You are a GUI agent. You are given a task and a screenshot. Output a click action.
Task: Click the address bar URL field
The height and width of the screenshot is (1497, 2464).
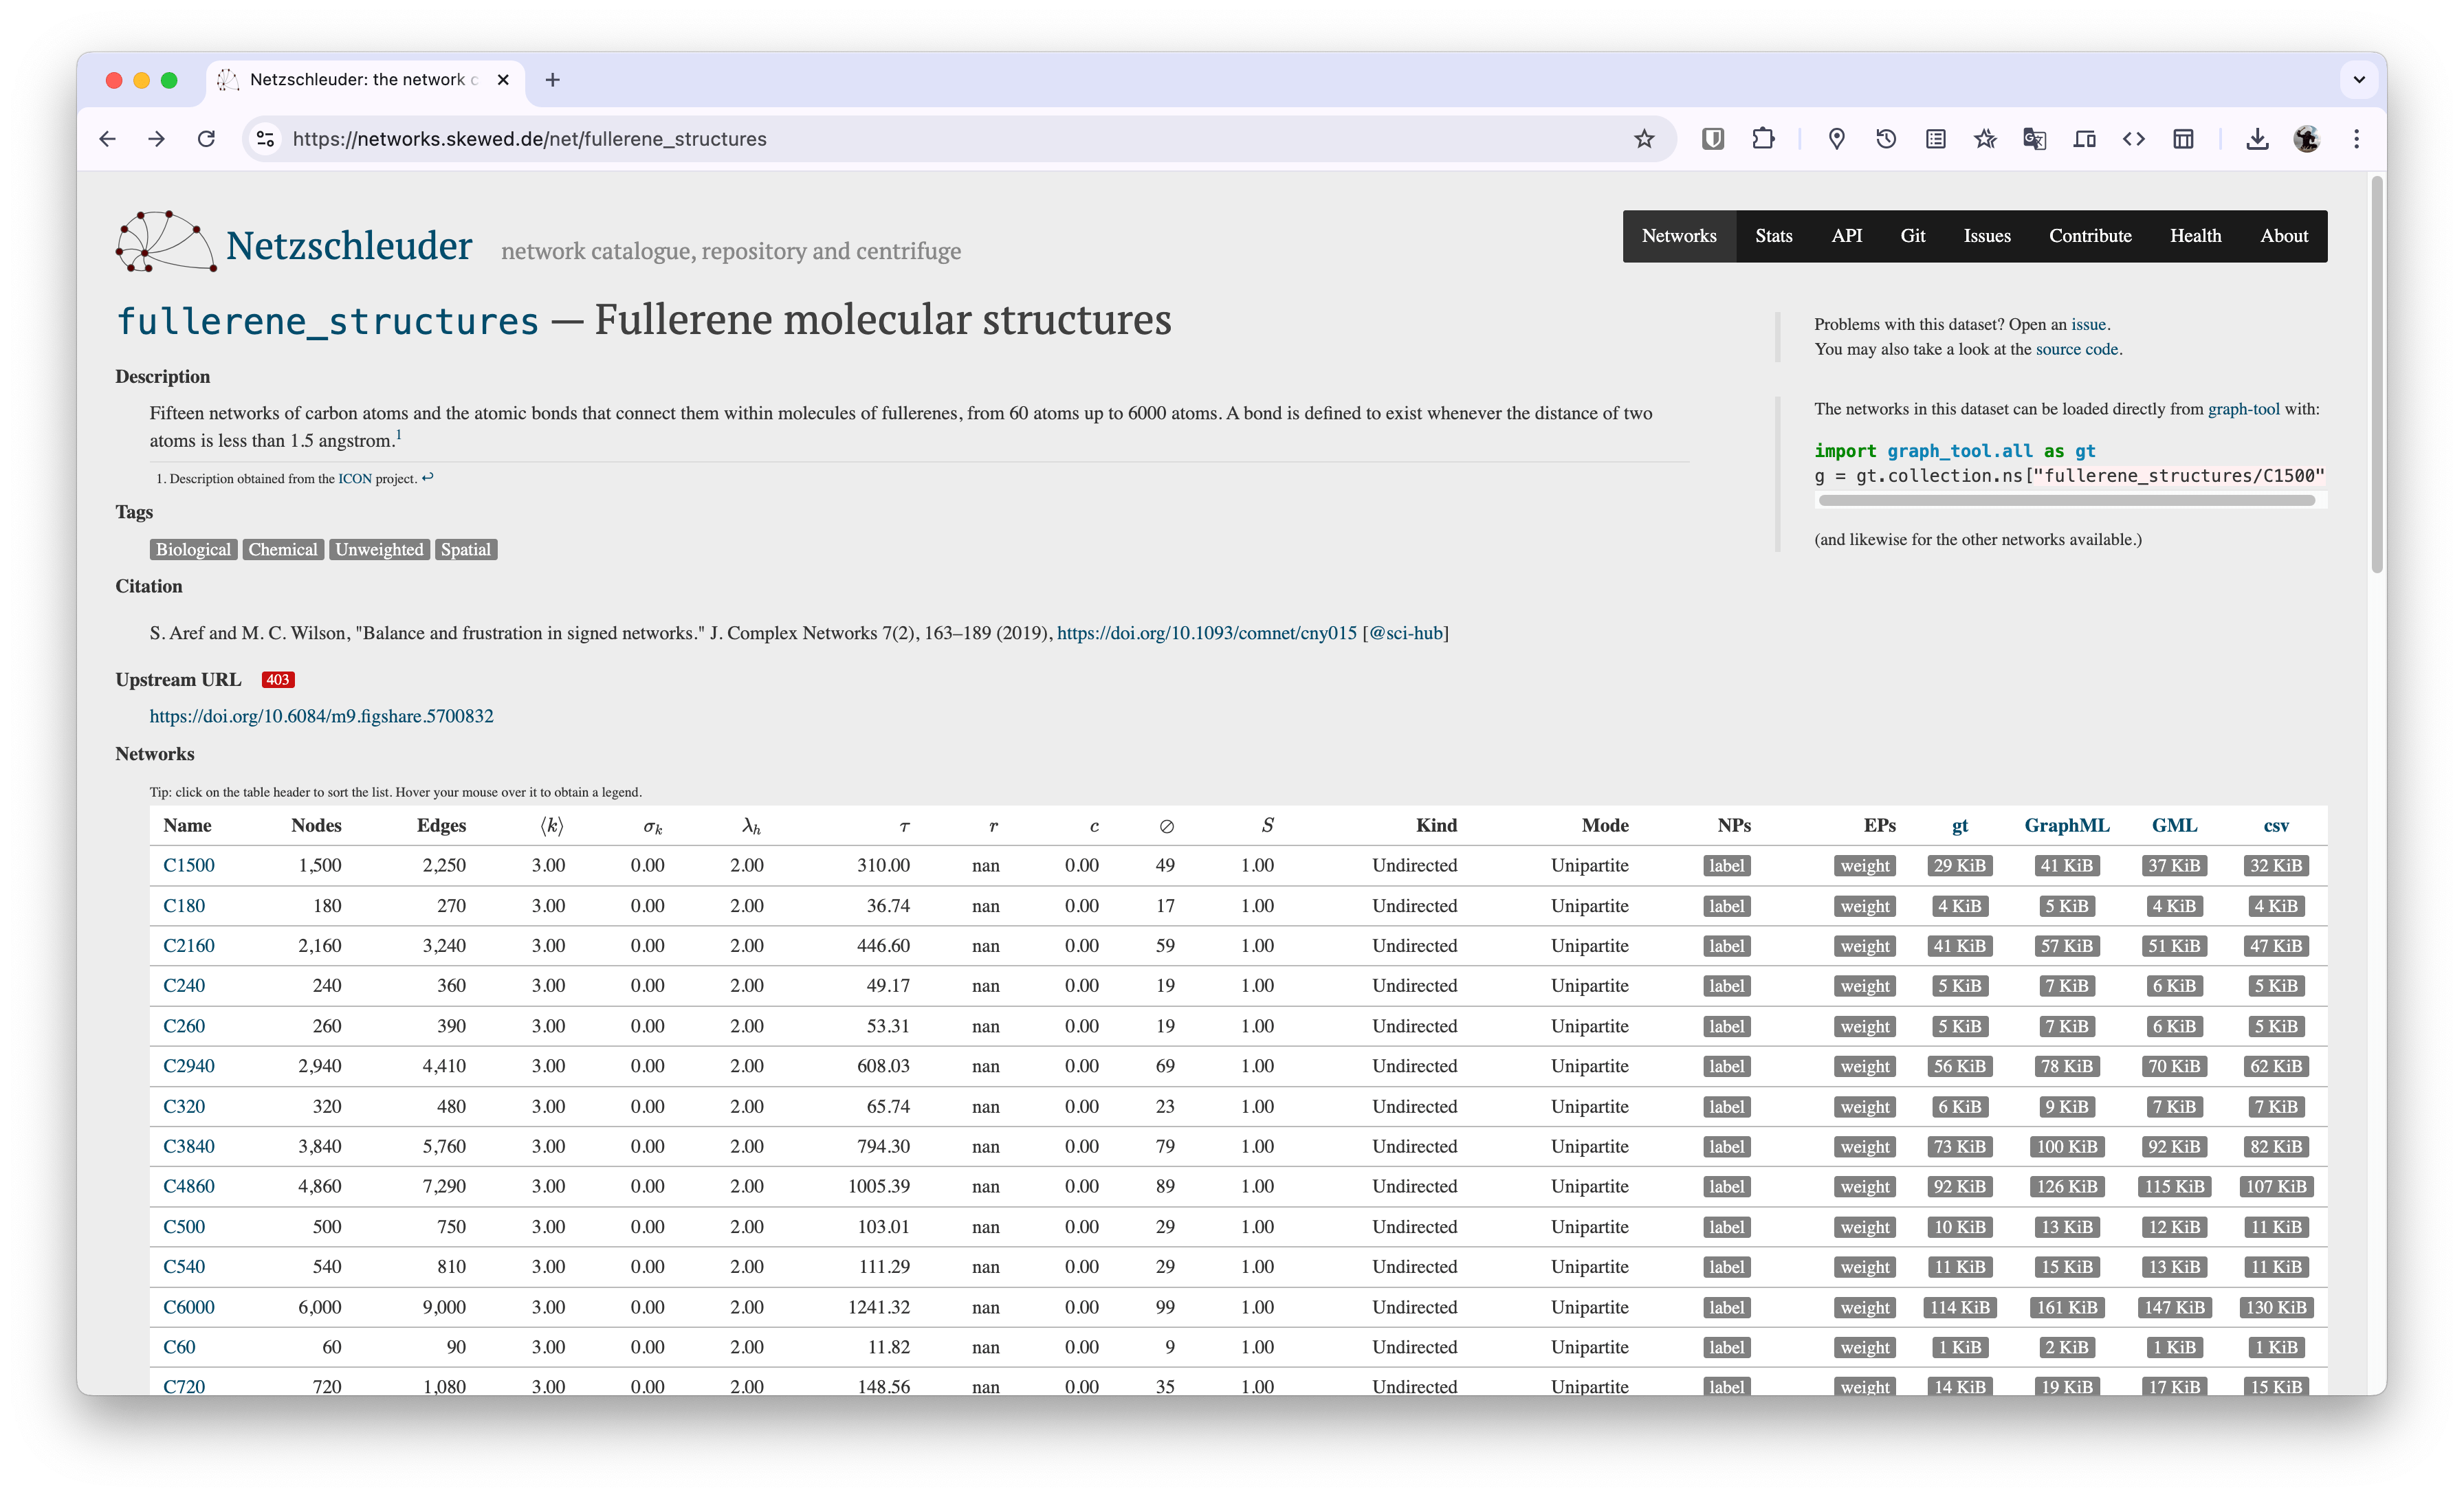(900, 139)
